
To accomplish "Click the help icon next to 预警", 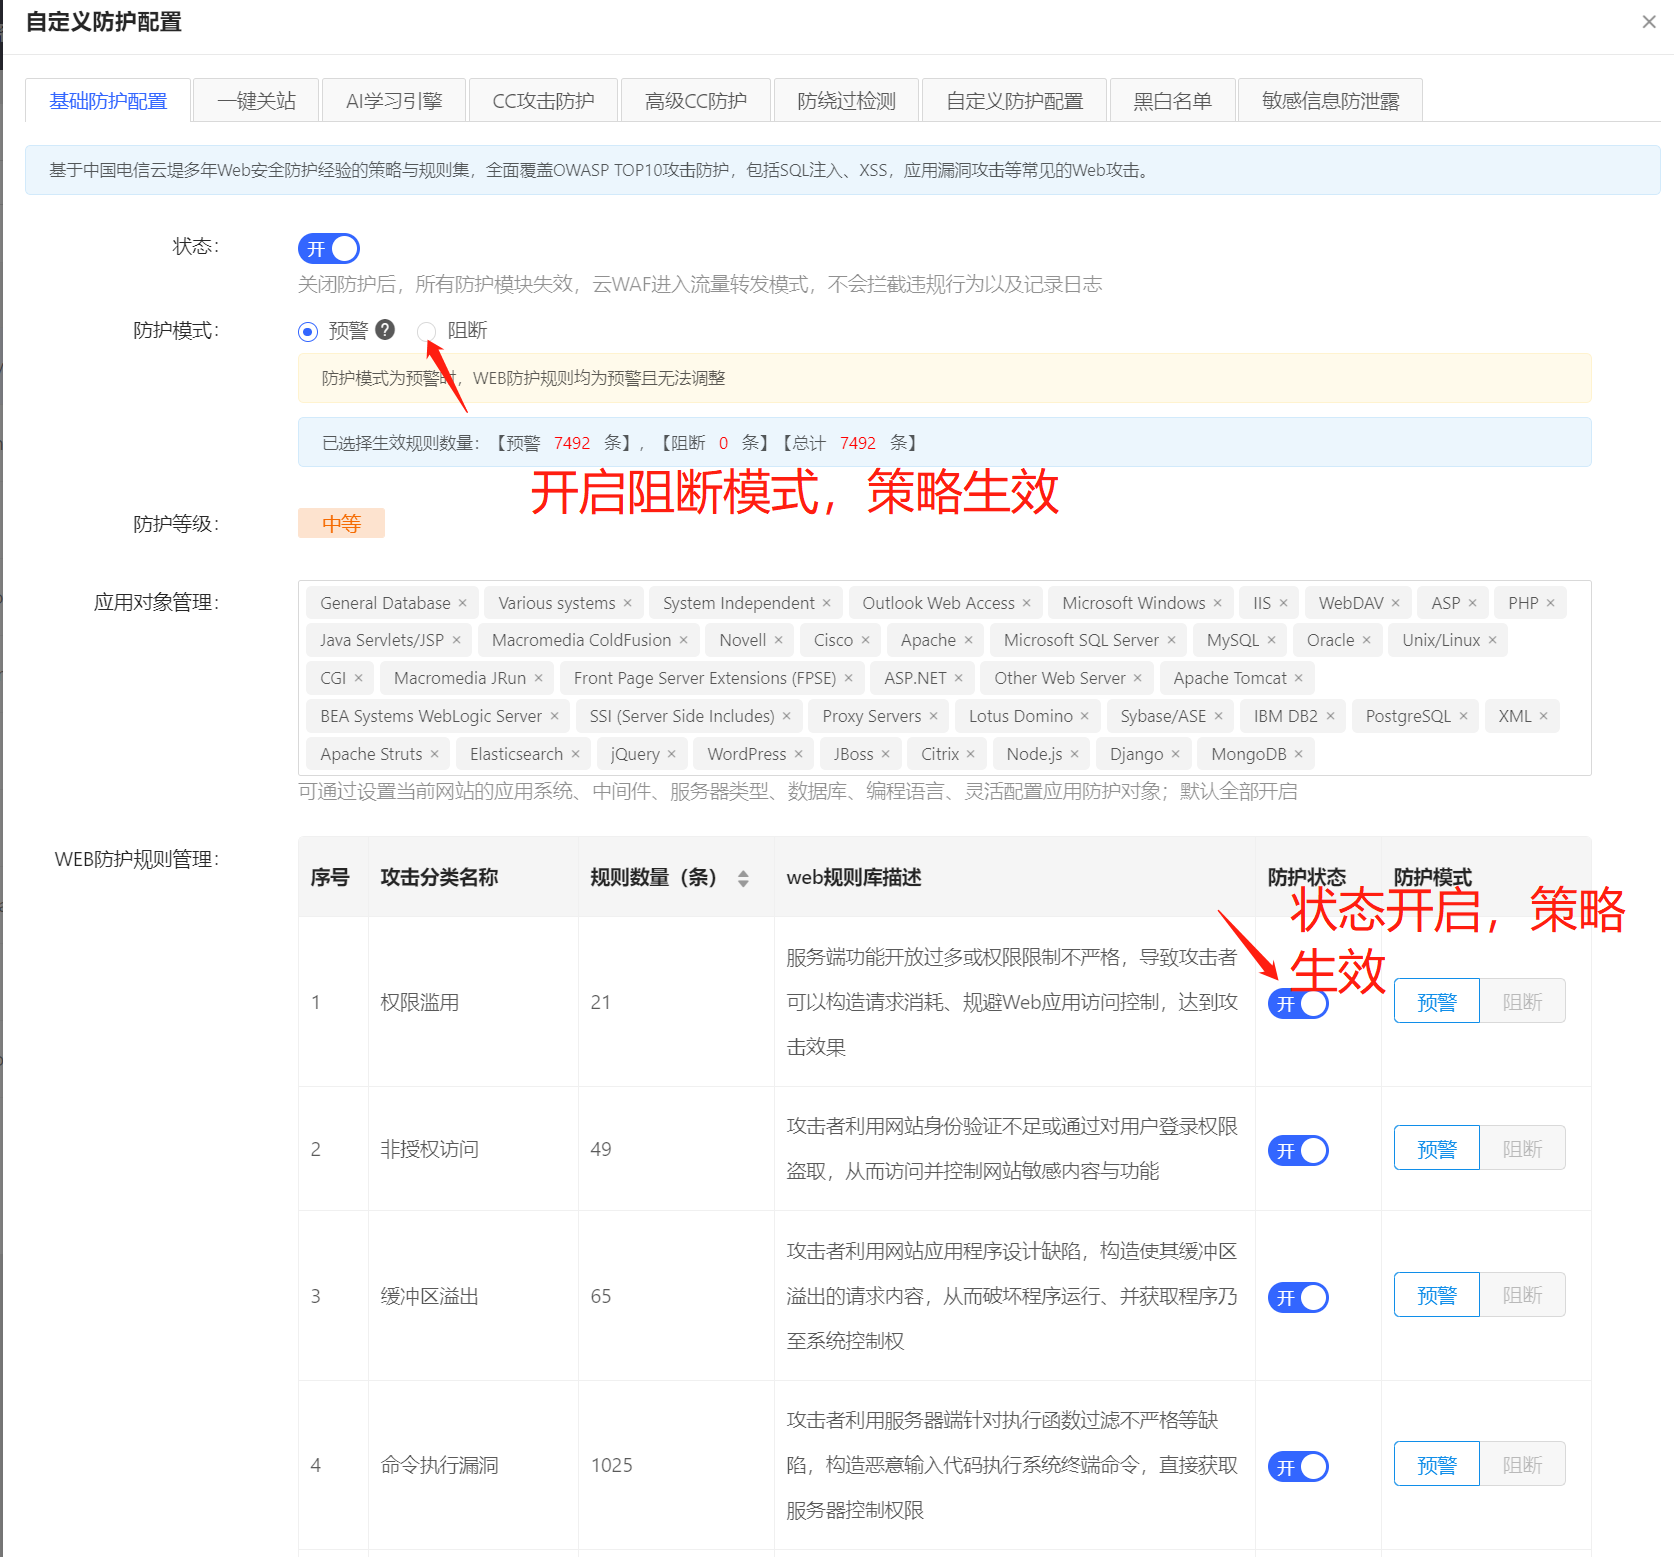I will [385, 330].
